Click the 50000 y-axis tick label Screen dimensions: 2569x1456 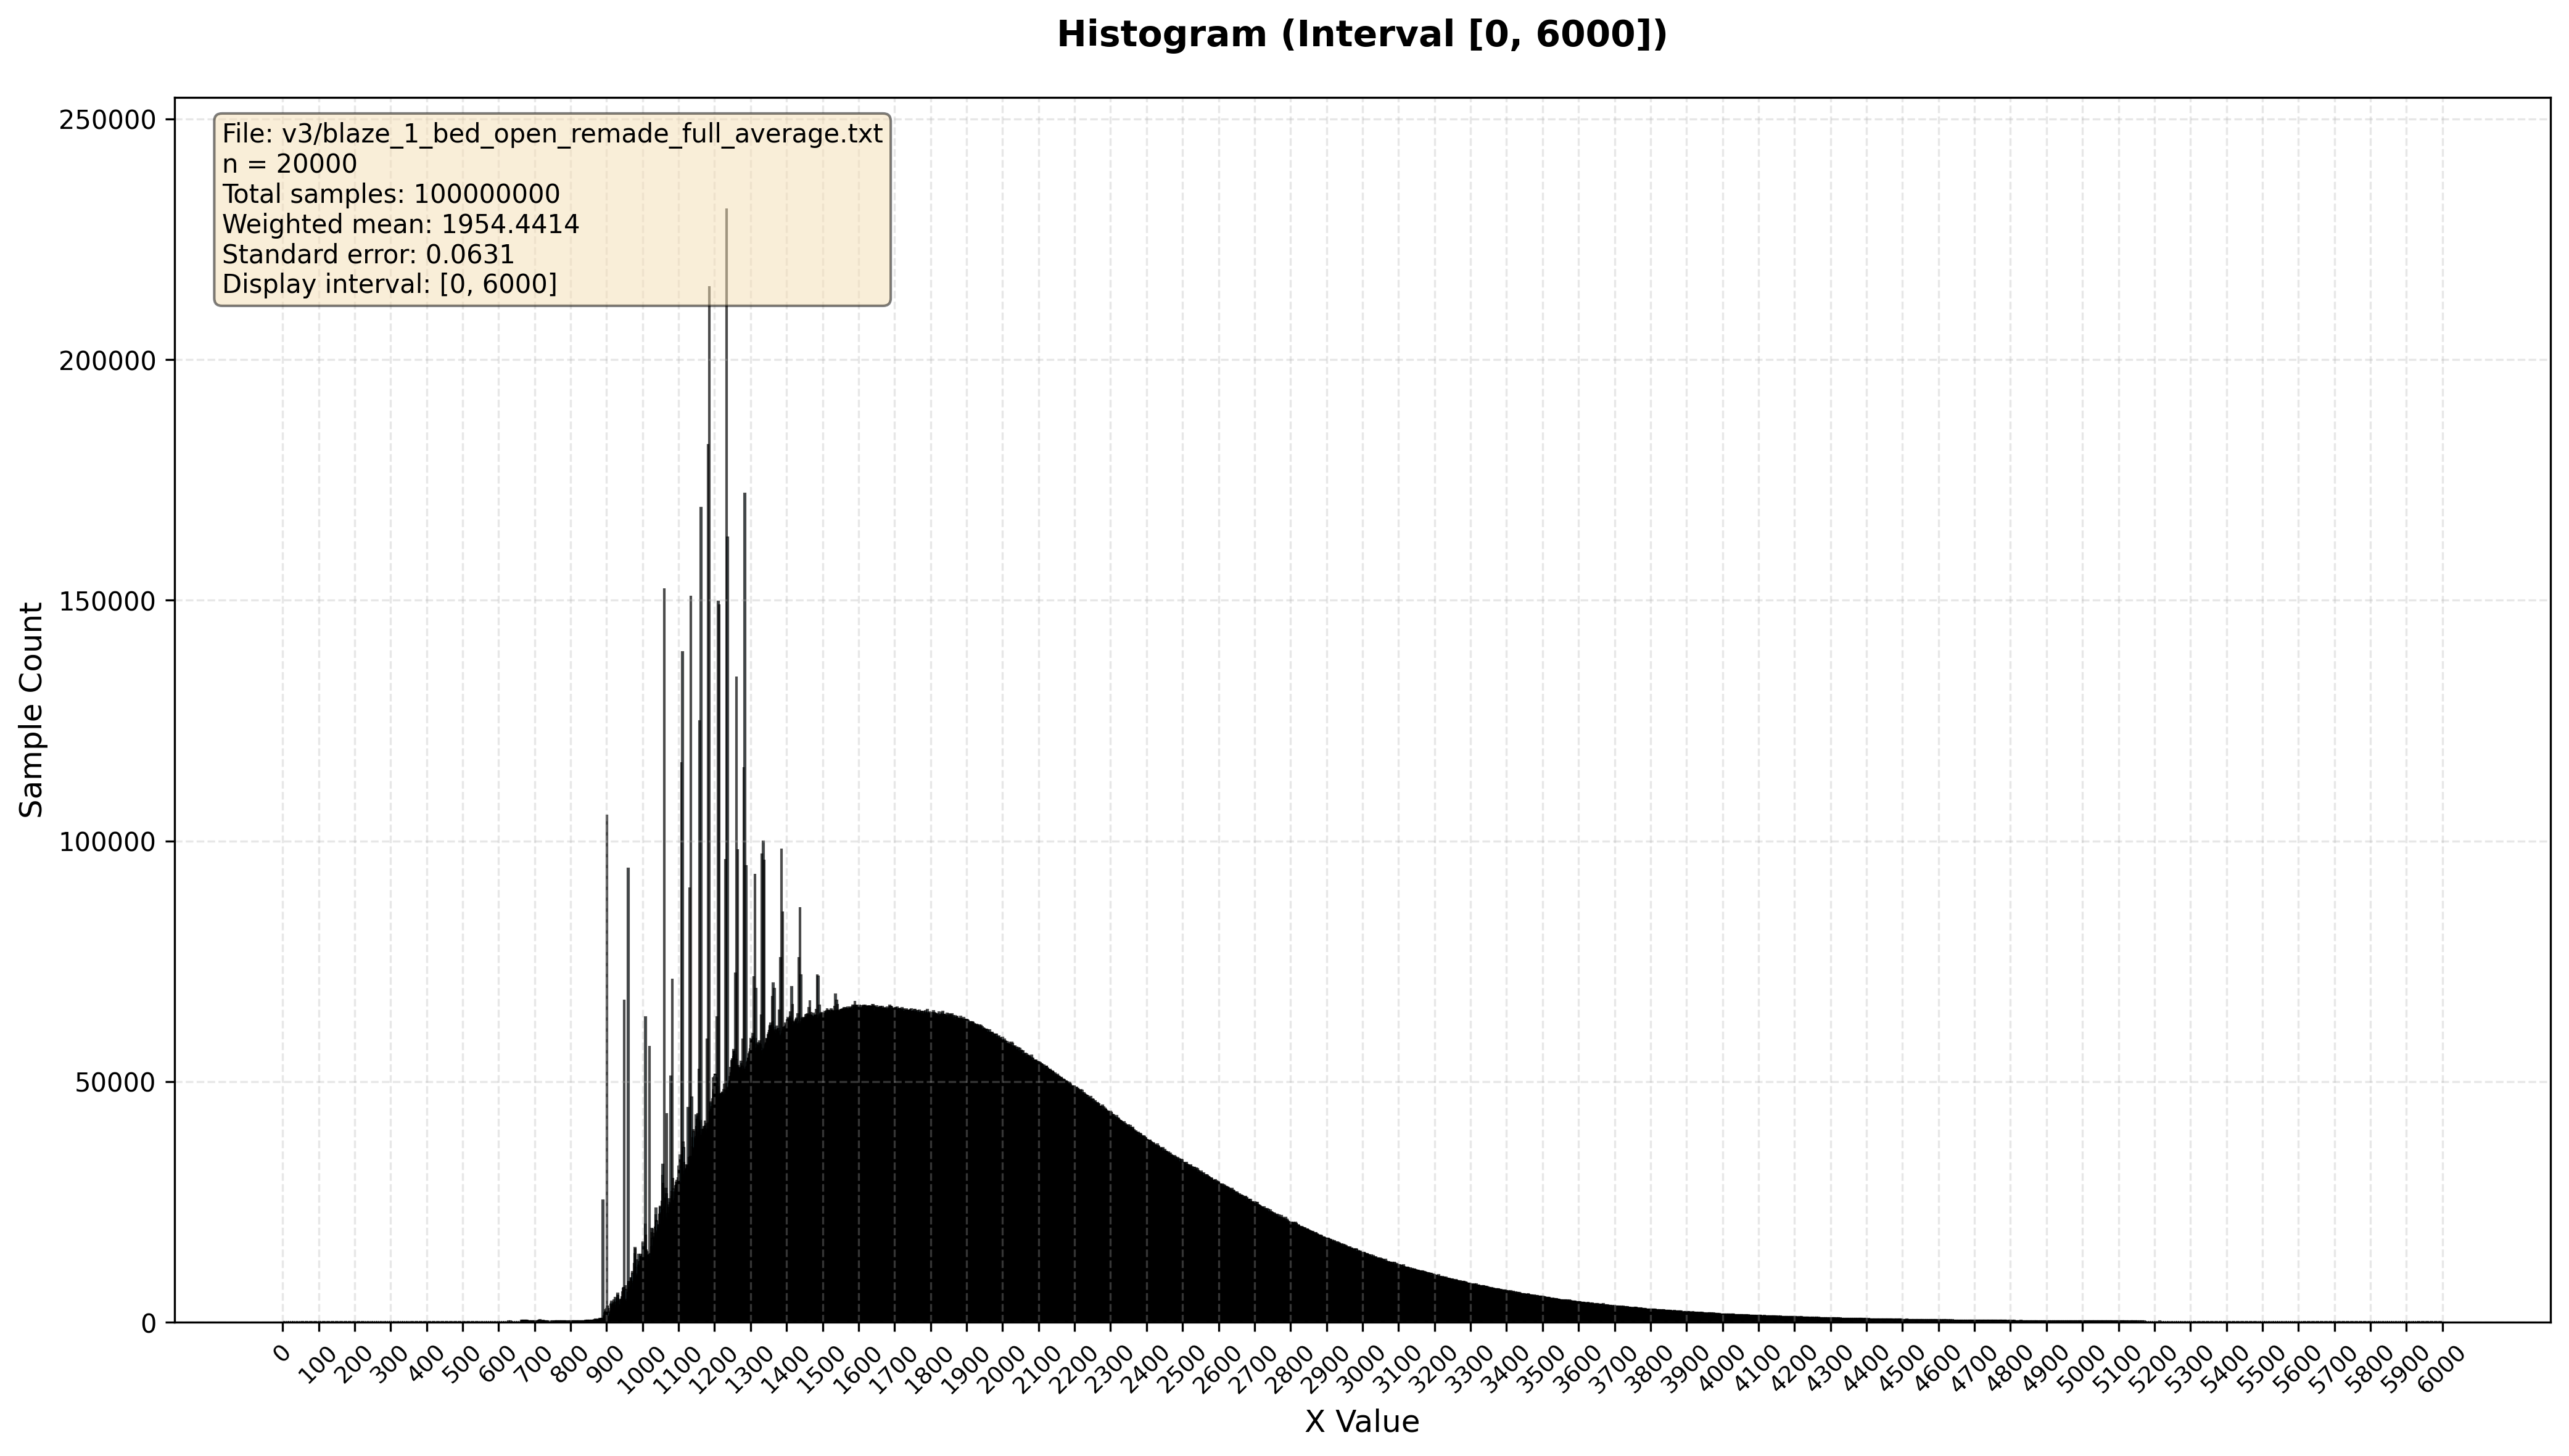[114, 1083]
